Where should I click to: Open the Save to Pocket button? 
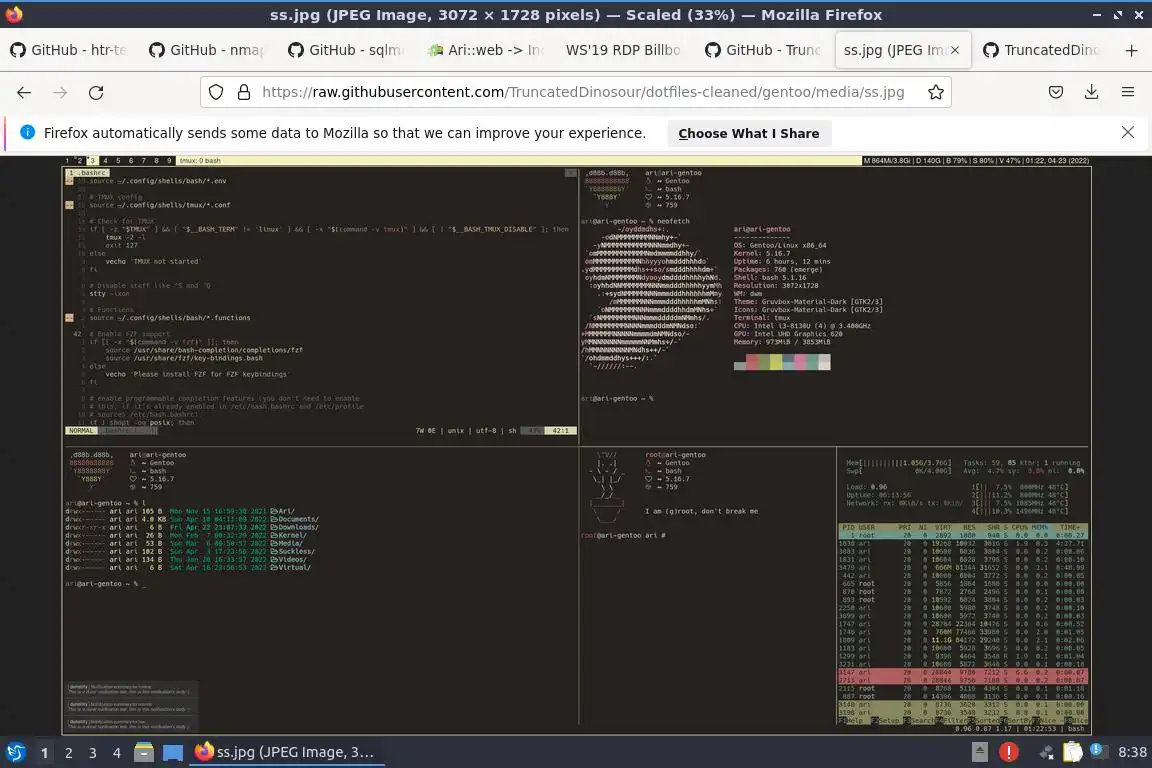(1056, 93)
